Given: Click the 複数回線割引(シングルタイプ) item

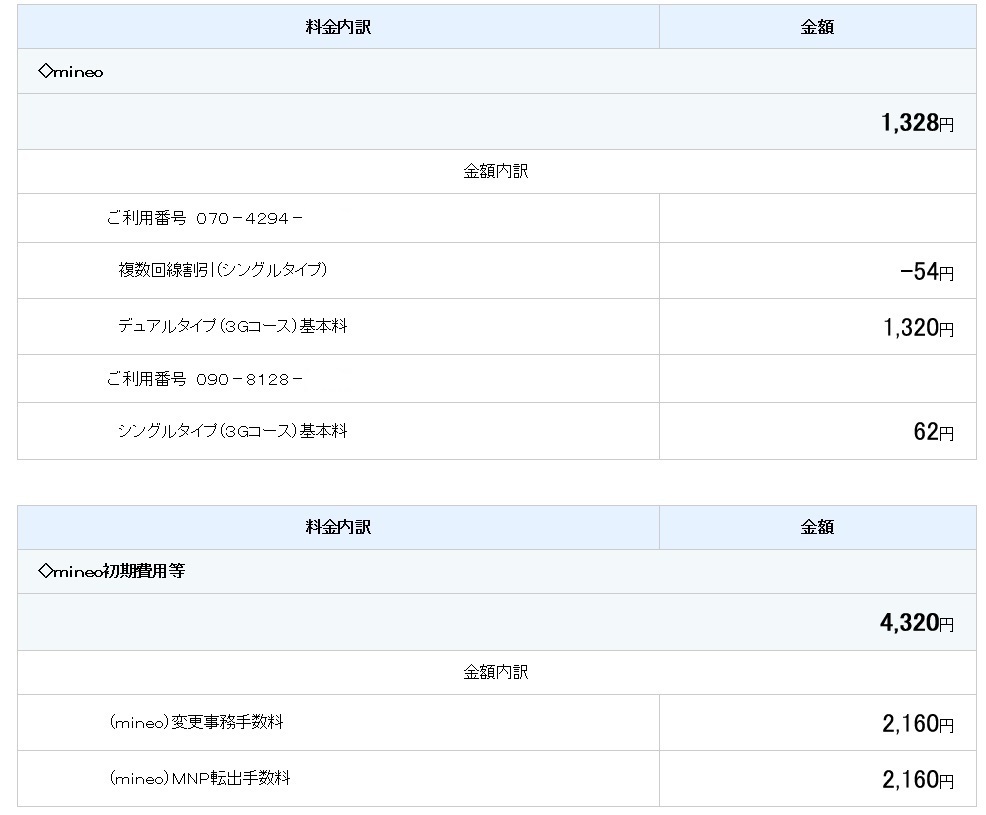Looking at the screenshot, I should [222, 270].
